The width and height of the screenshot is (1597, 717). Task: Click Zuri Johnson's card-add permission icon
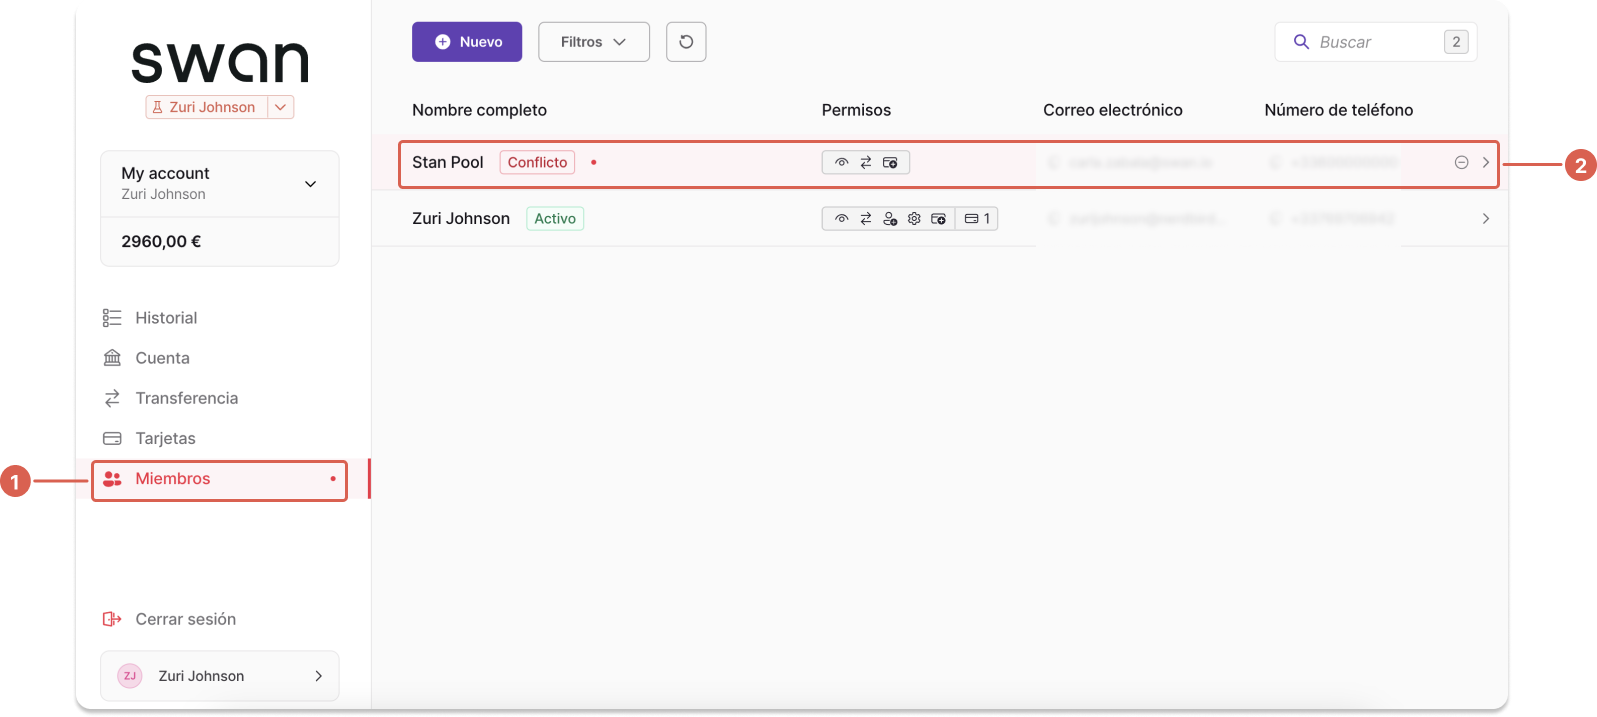pyautogui.click(x=938, y=218)
